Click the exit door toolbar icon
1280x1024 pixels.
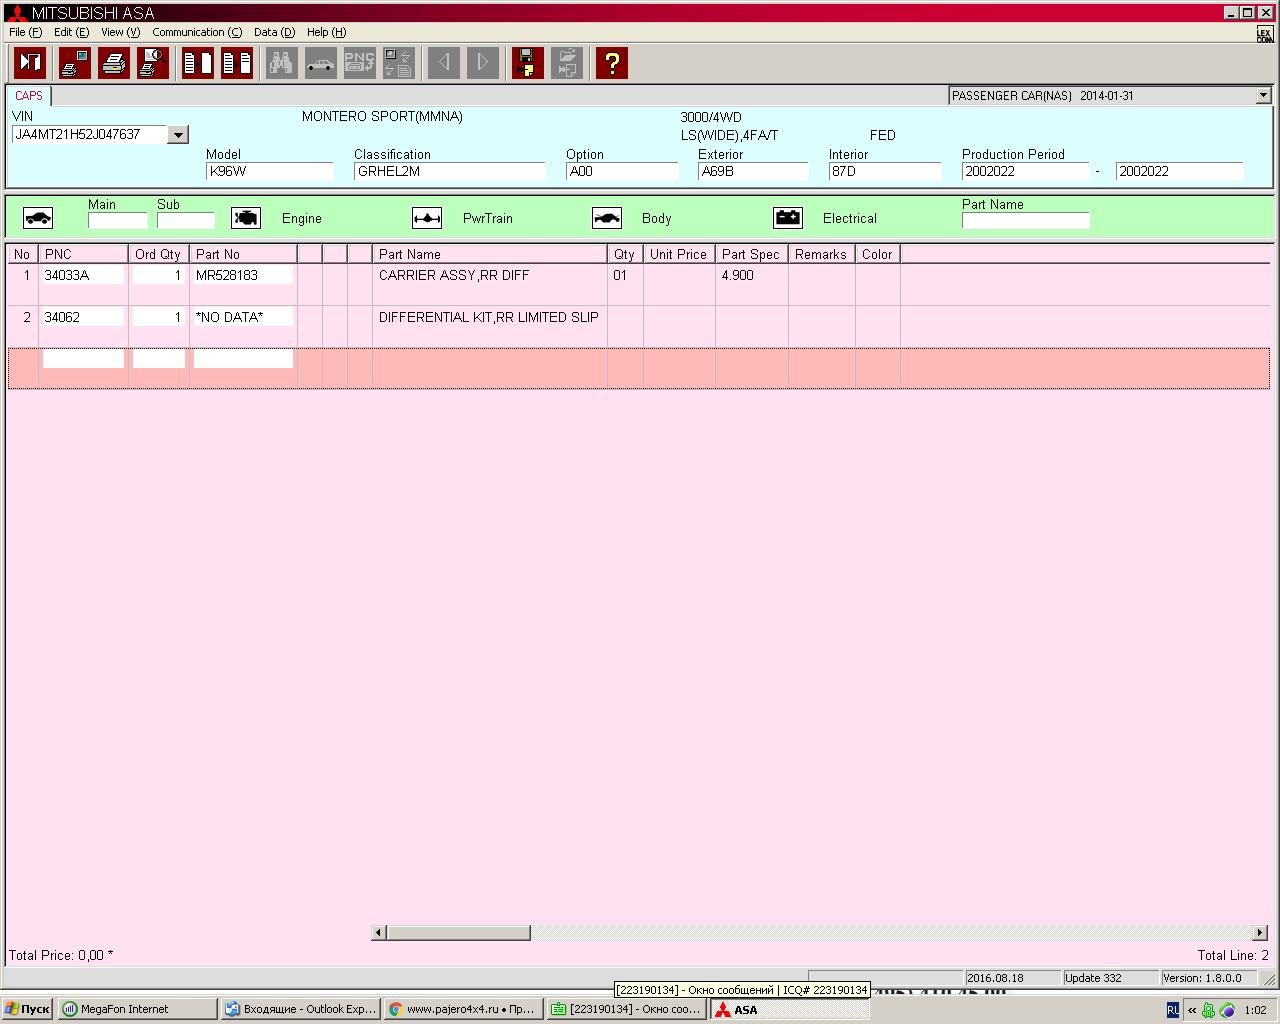click(x=30, y=63)
